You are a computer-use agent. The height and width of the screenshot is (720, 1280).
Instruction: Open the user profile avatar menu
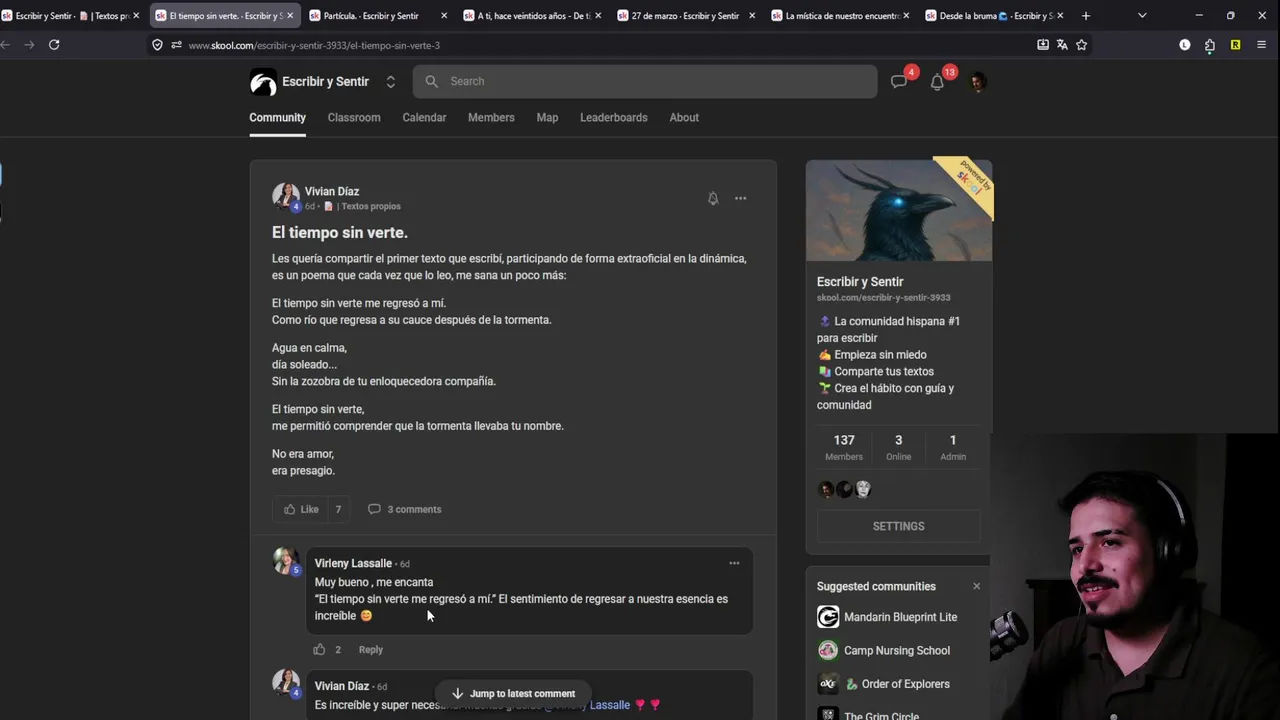click(x=978, y=82)
